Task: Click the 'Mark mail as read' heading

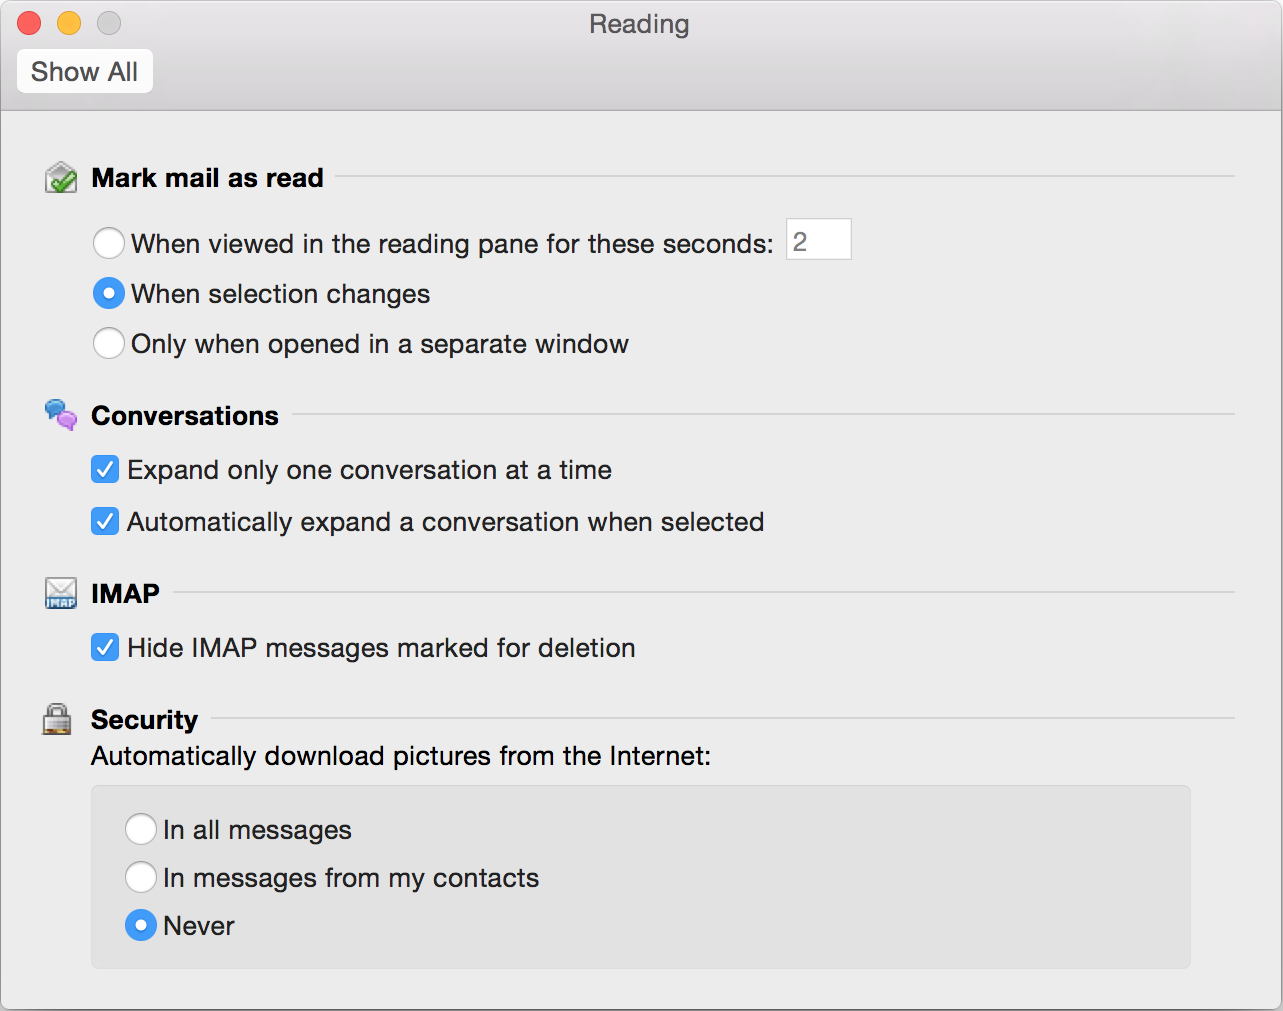Action: click(x=207, y=178)
